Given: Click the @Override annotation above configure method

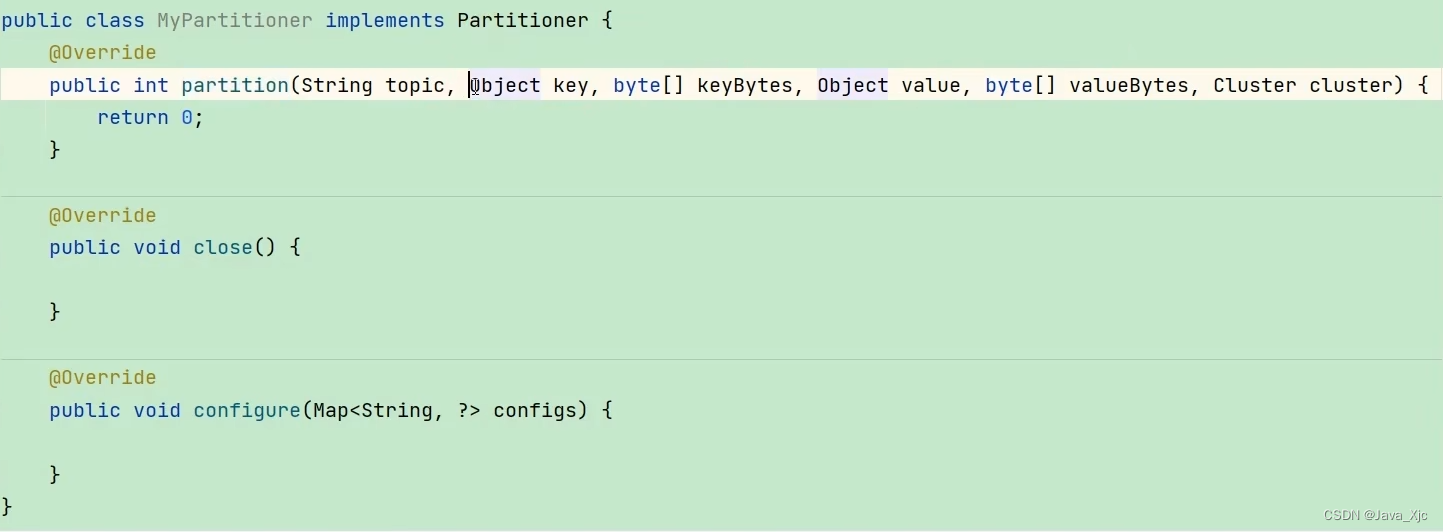Looking at the screenshot, I should tap(102, 377).
